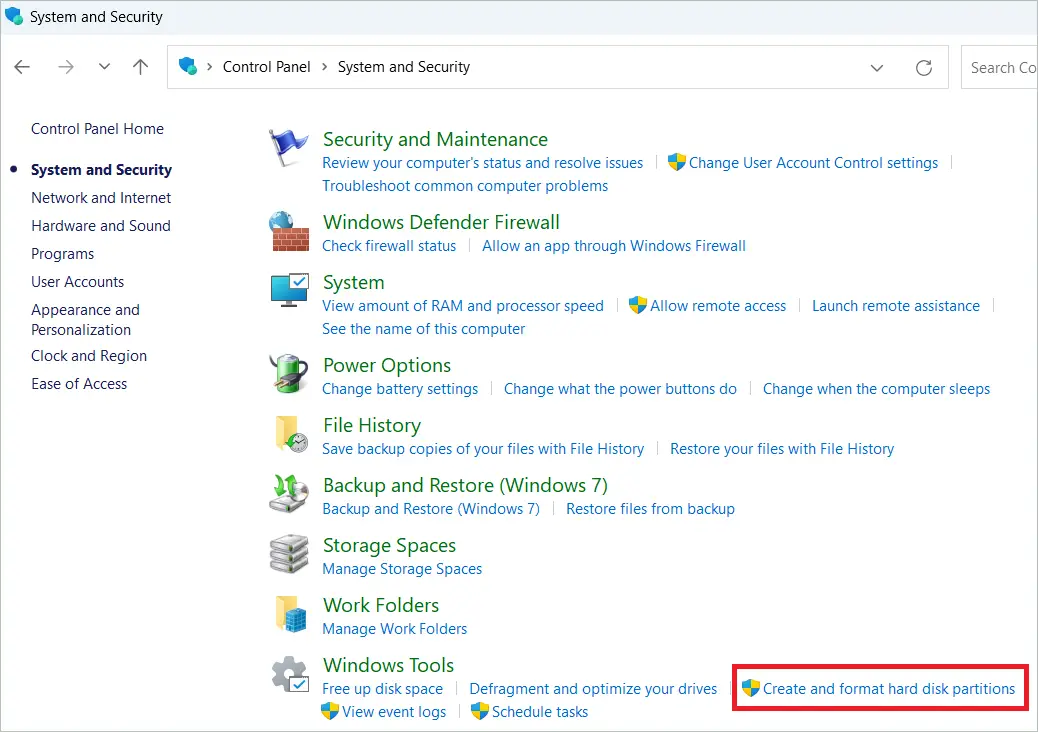Click the Storage Spaces stacked drives icon
Screen dimensions: 1038x732
[289, 553]
